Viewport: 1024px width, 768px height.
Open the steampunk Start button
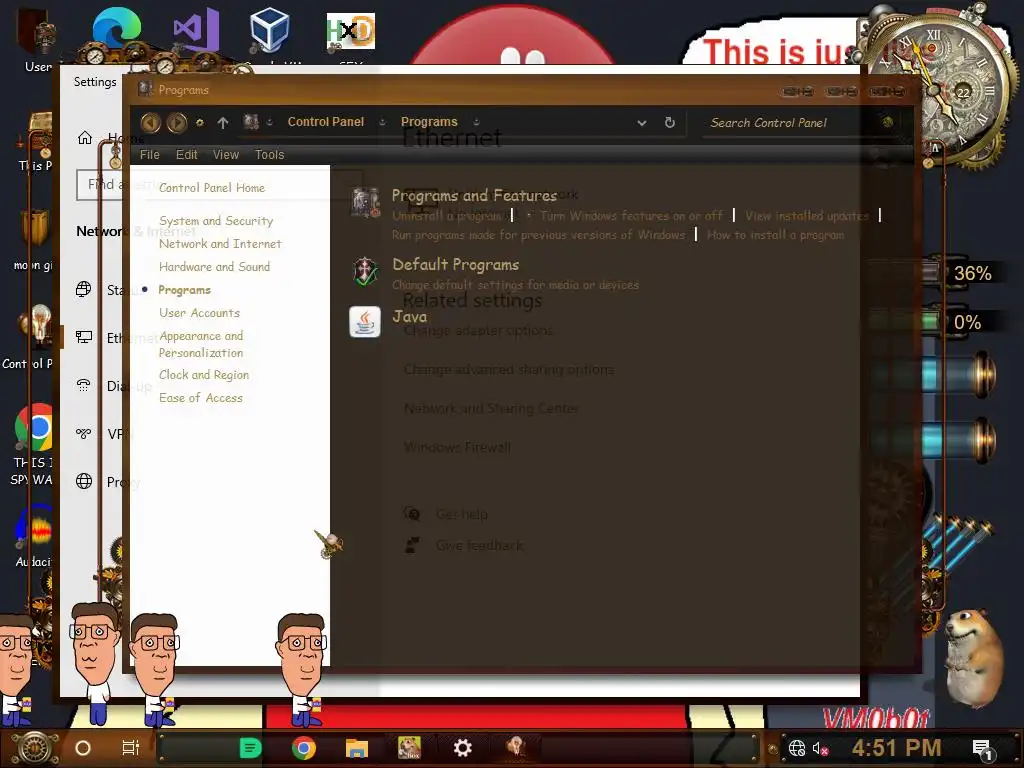coord(34,748)
